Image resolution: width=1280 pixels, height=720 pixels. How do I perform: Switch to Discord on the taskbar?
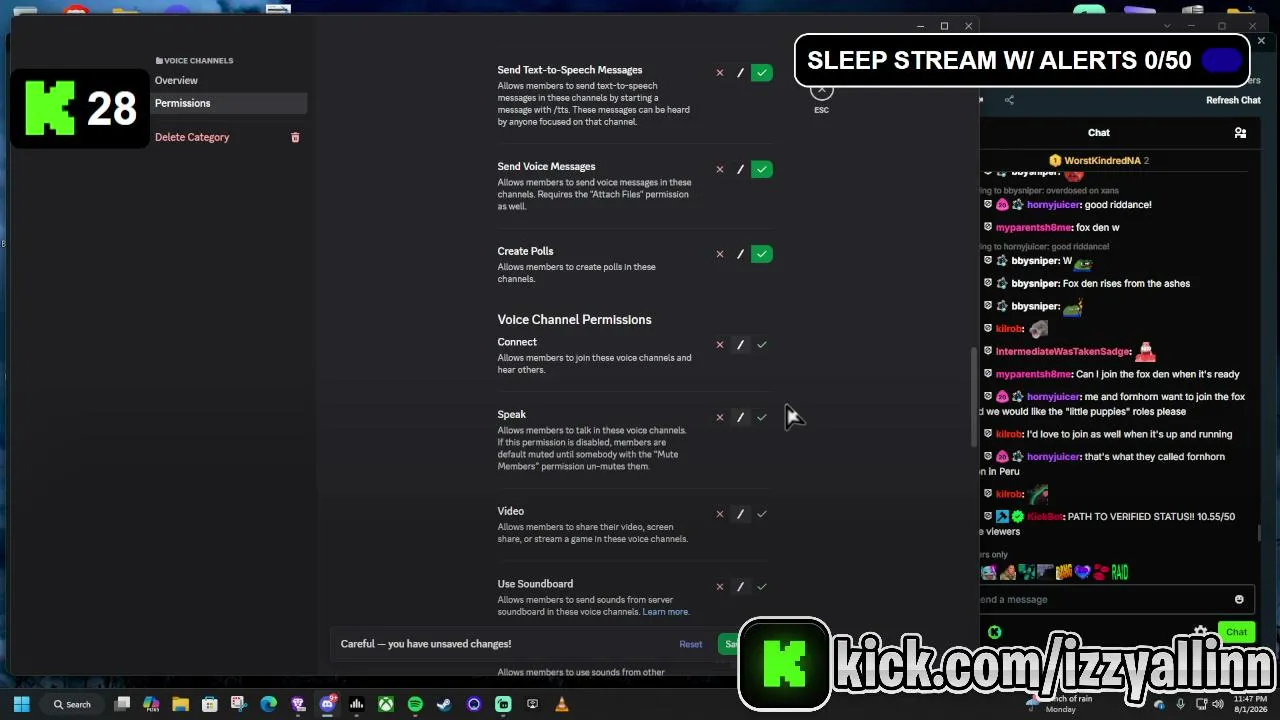click(327, 704)
